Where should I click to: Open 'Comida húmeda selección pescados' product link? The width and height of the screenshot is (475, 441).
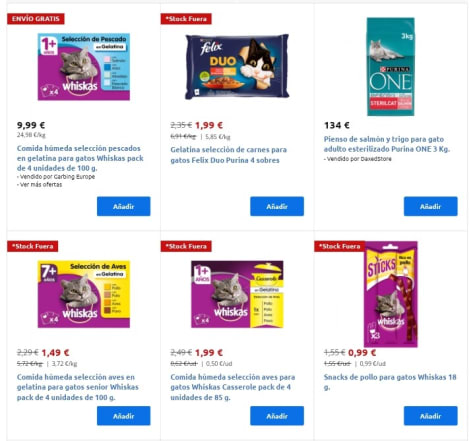(x=80, y=158)
